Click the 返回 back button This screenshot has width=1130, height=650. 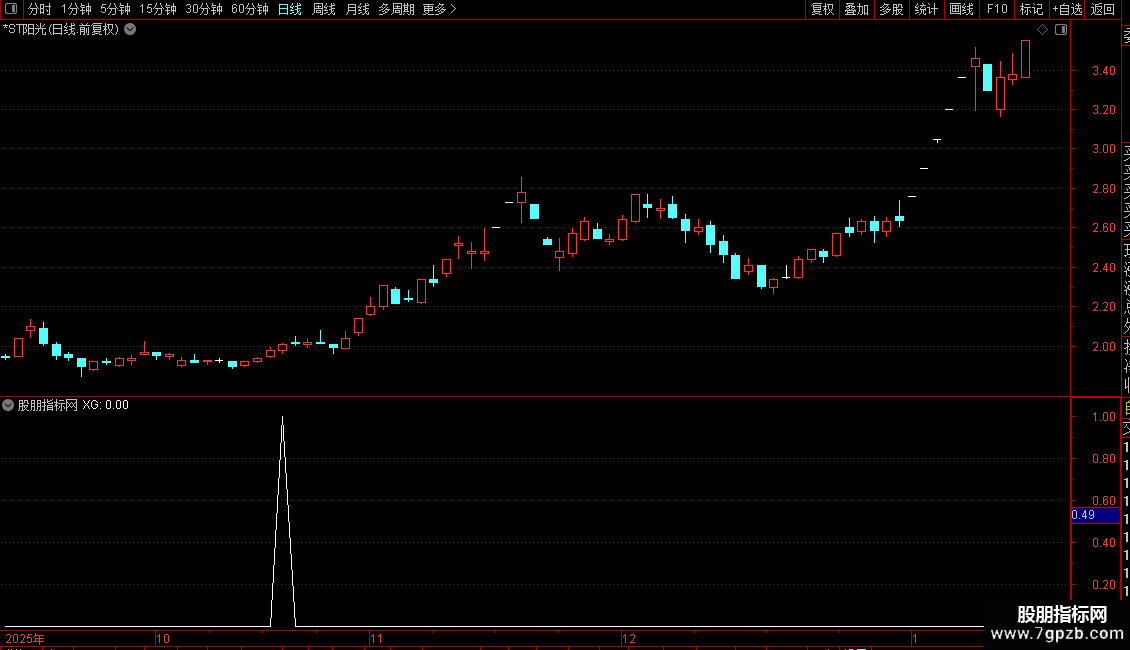(x=1103, y=9)
